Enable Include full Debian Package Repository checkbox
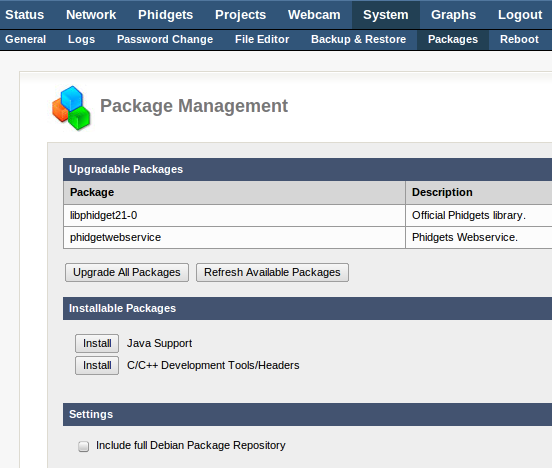The height and width of the screenshot is (468, 552). click(83, 446)
